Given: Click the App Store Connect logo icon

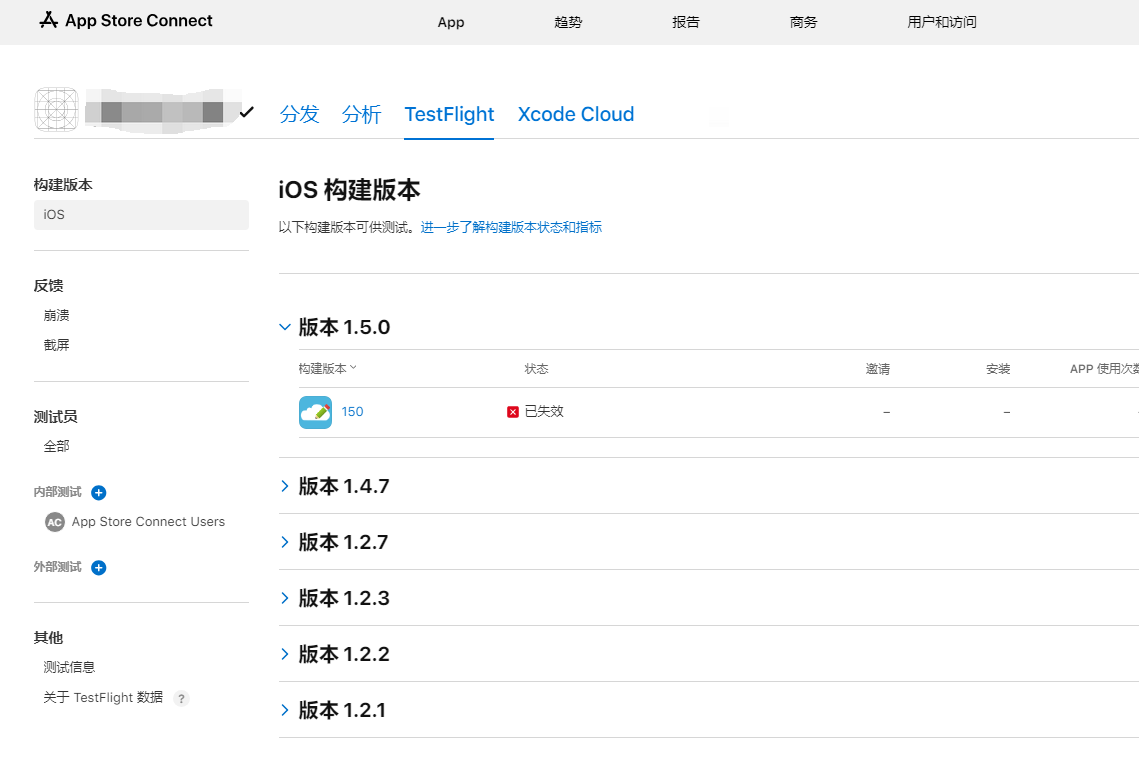Looking at the screenshot, I should click(x=49, y=20).
